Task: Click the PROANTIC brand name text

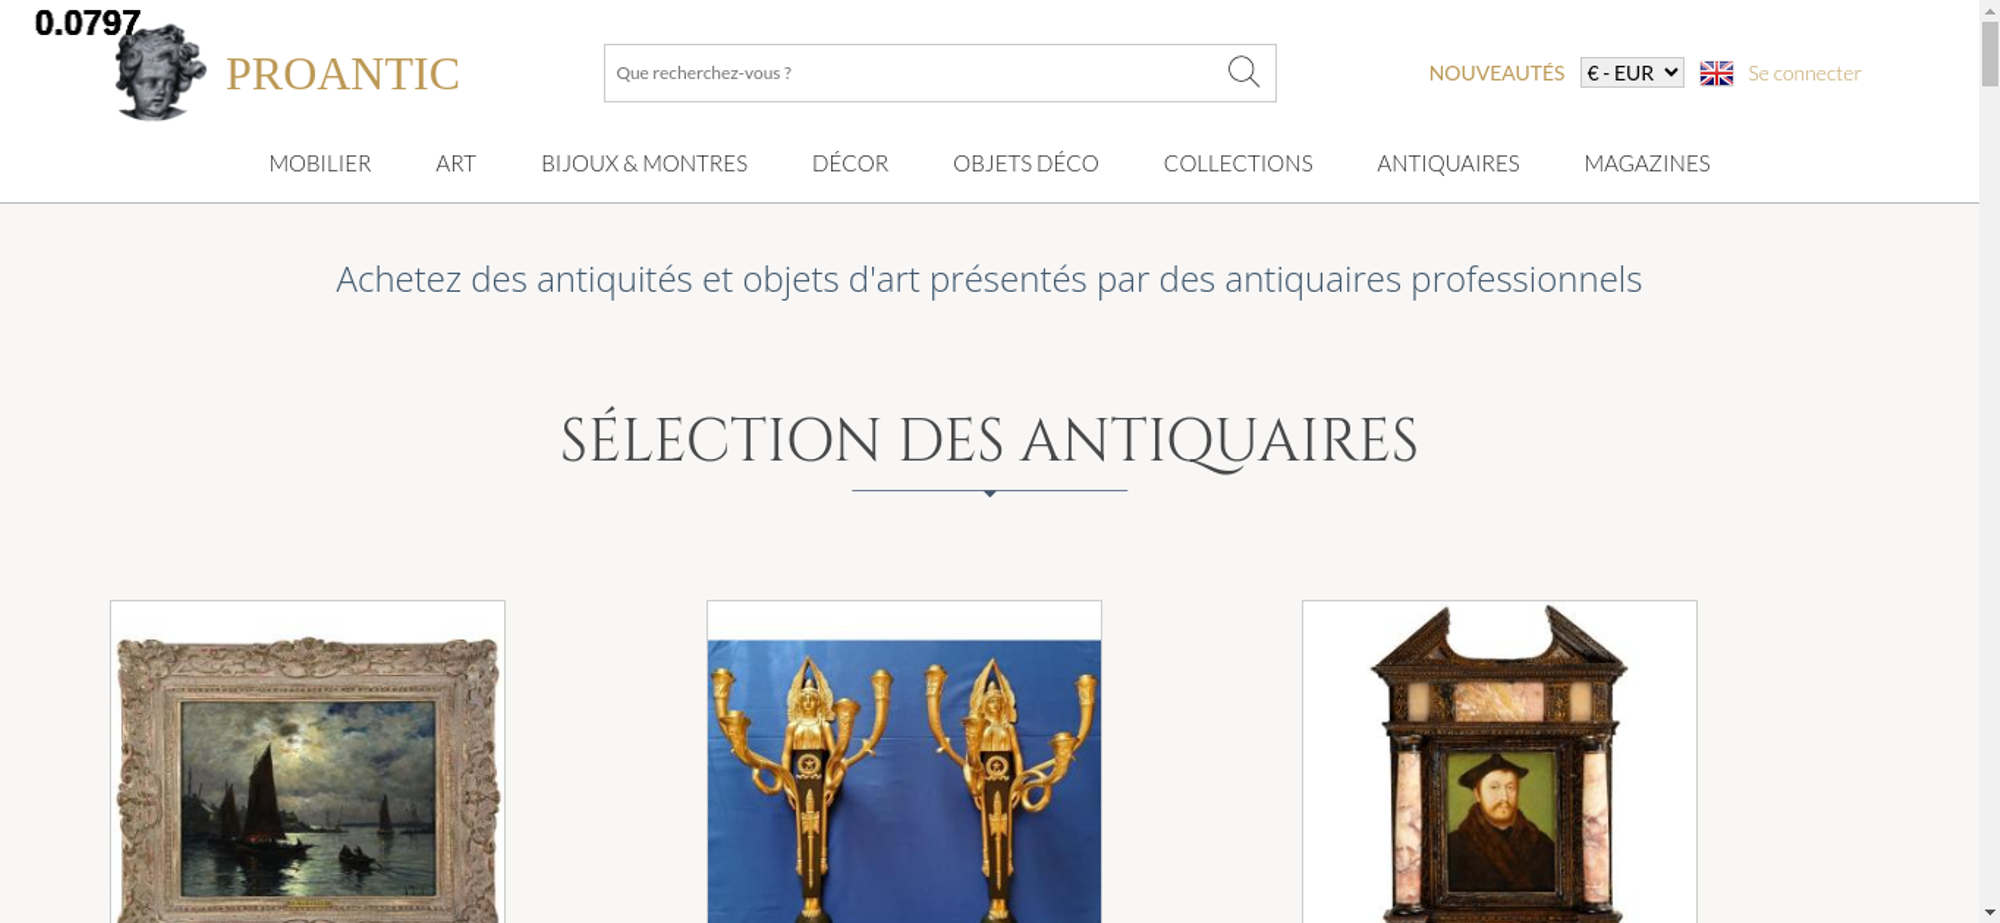Action: point(342,74)
